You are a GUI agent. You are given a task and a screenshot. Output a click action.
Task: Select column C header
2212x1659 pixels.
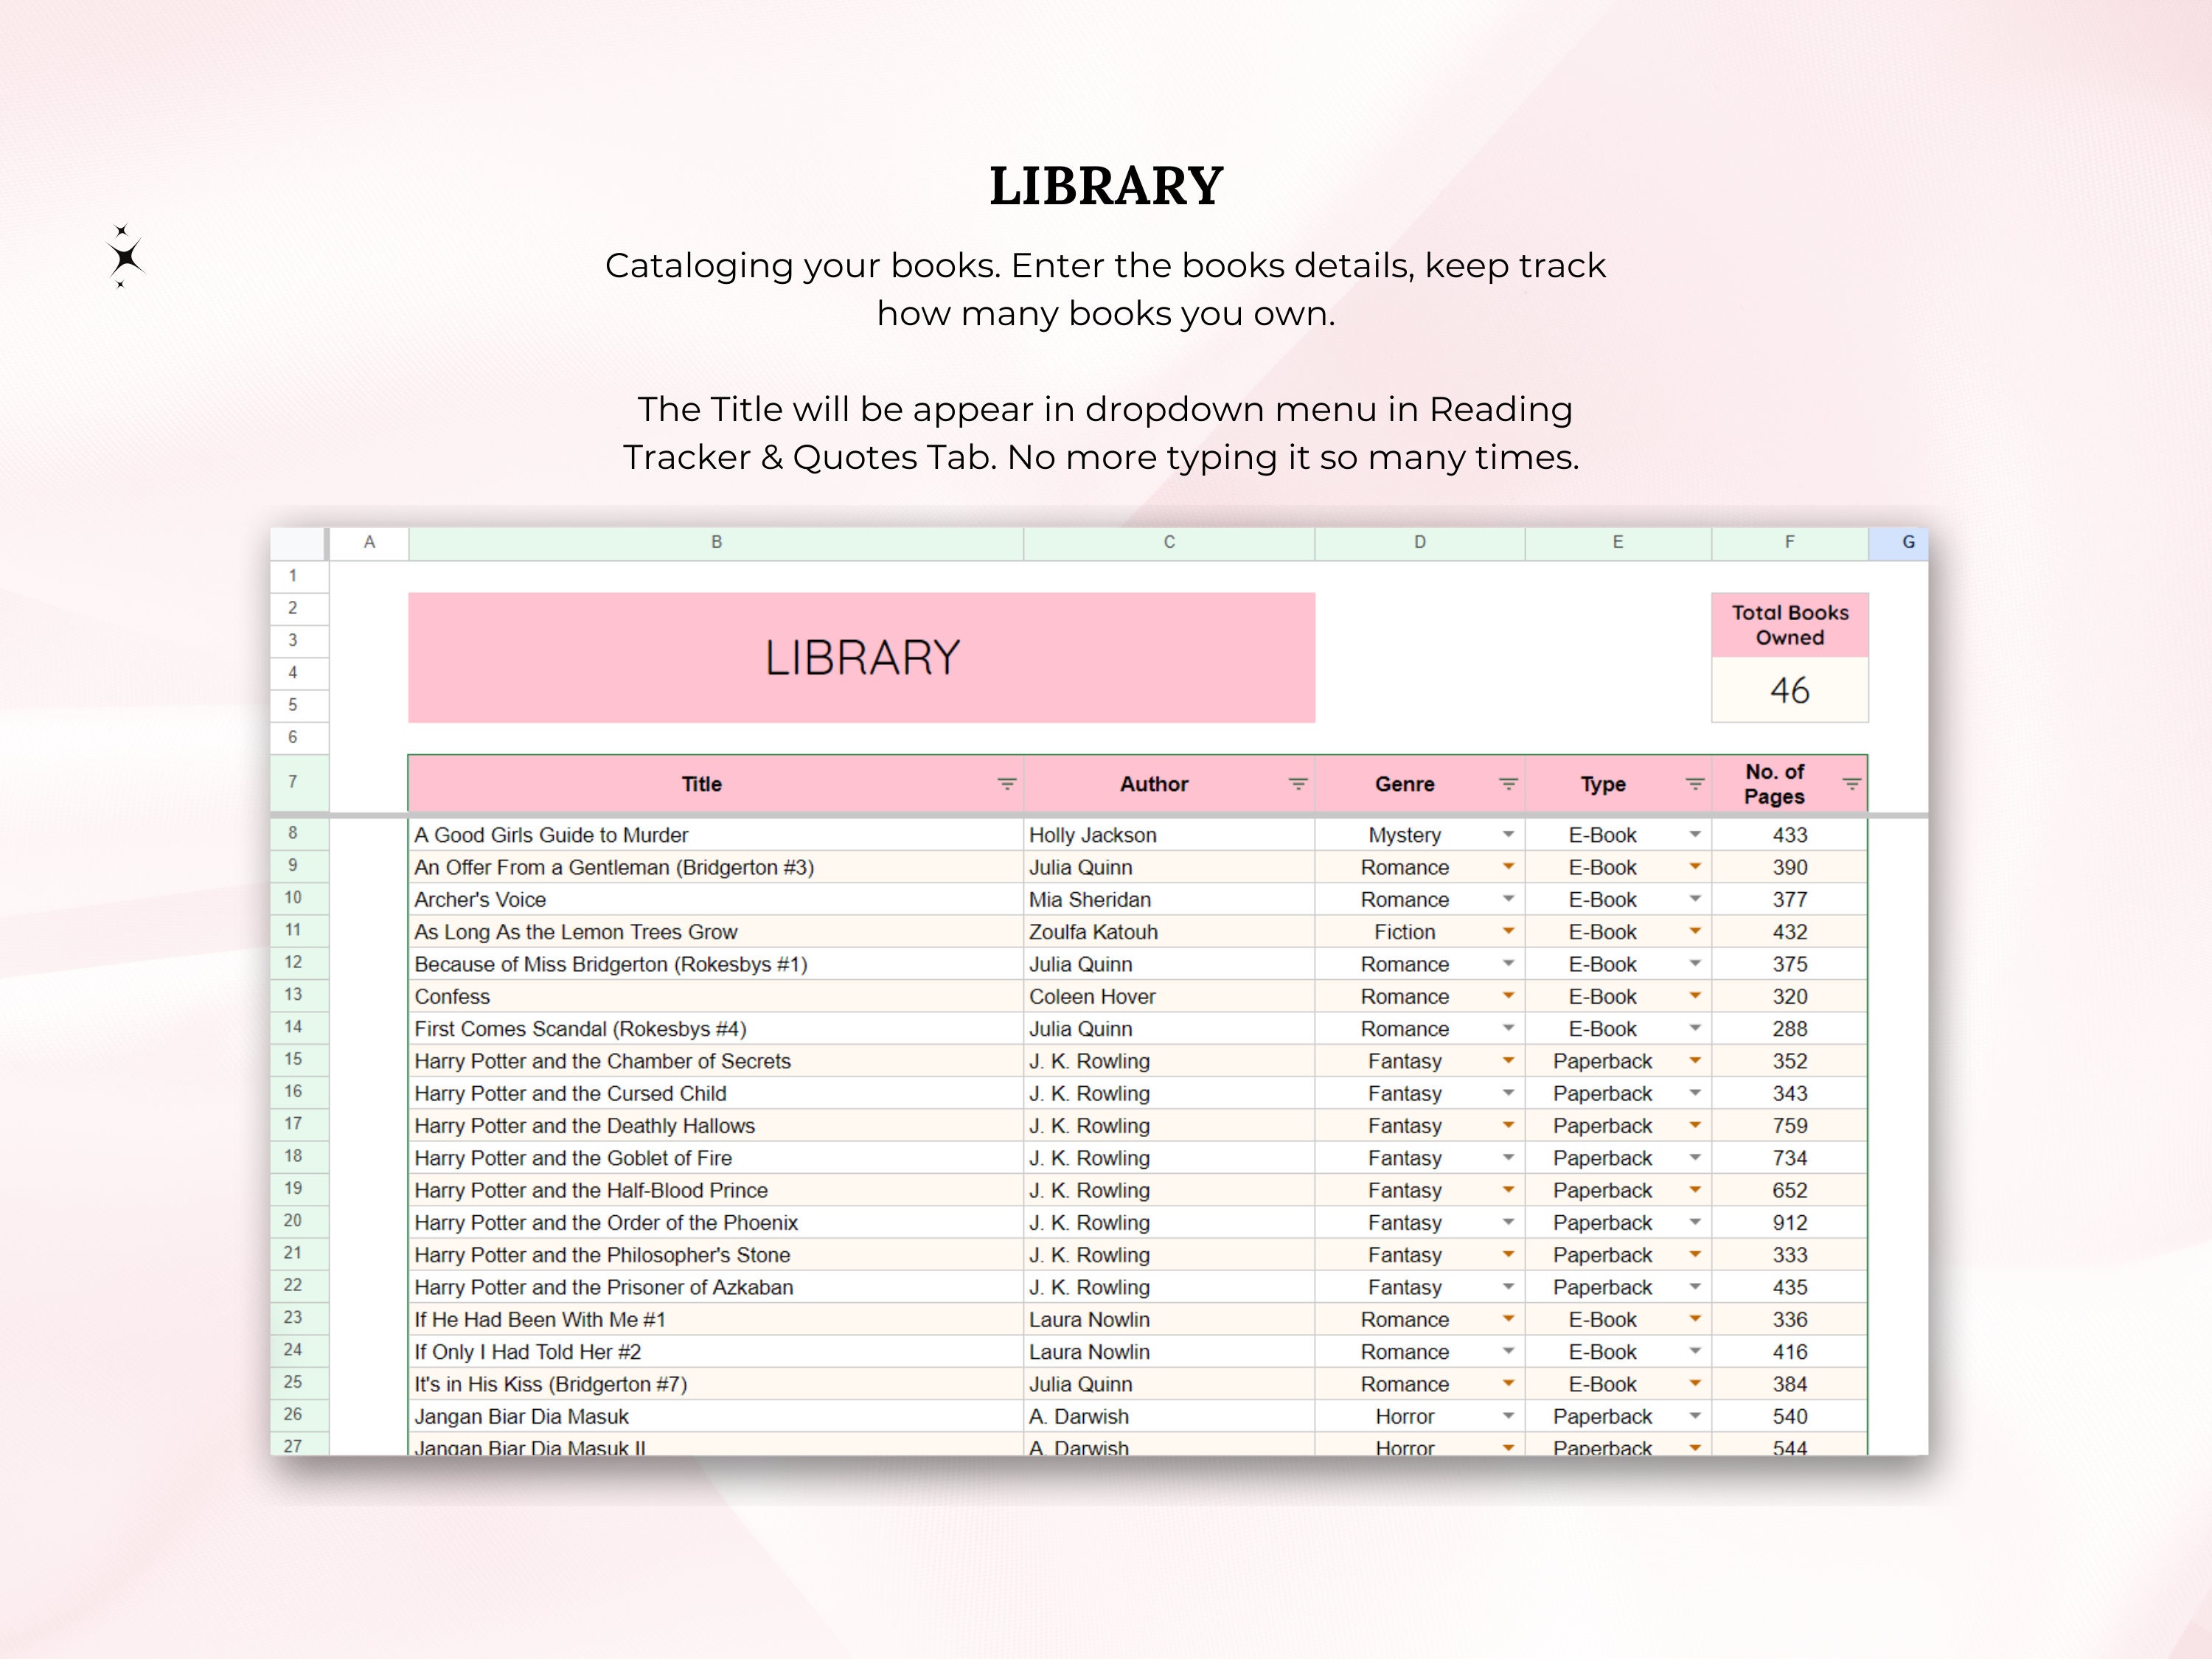point(1169,542)
